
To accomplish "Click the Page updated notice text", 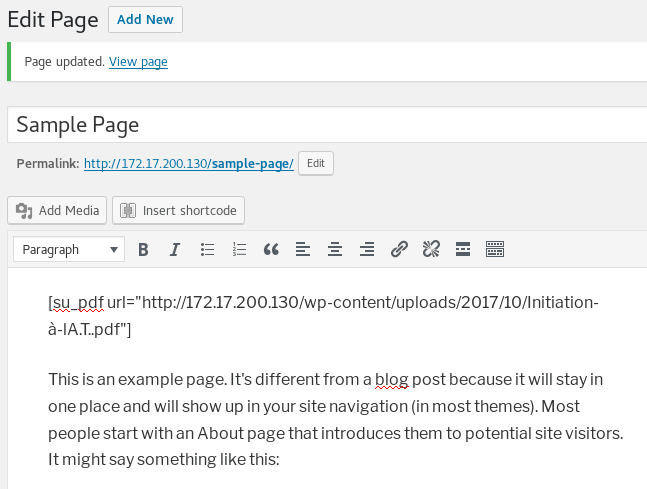I will point(64,62).
